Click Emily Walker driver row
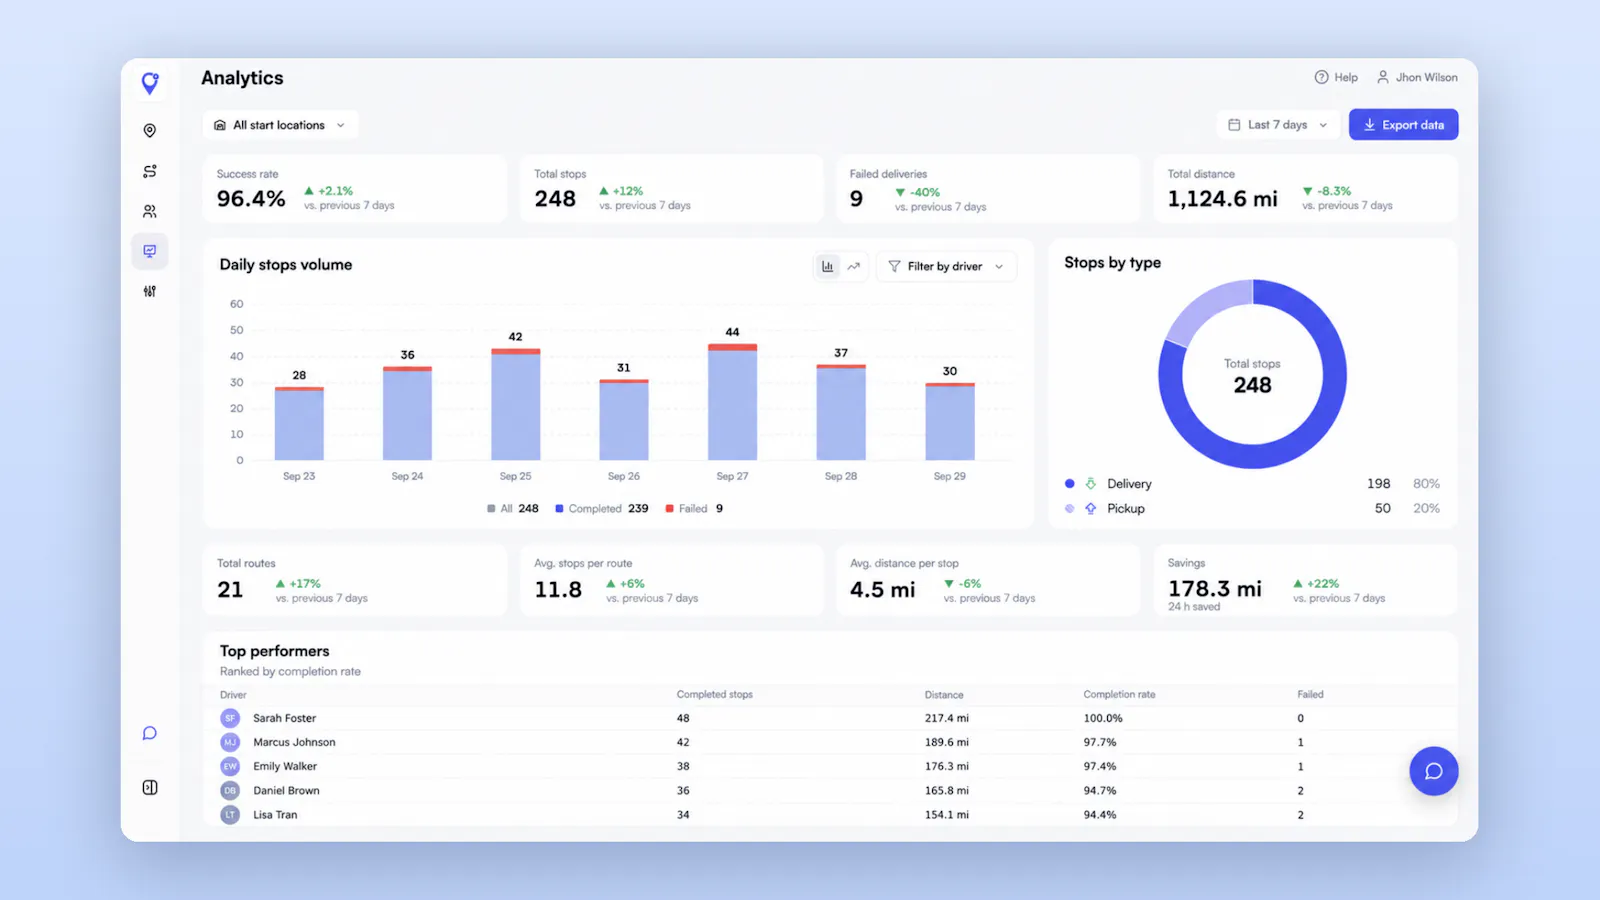 coord(829,766)
